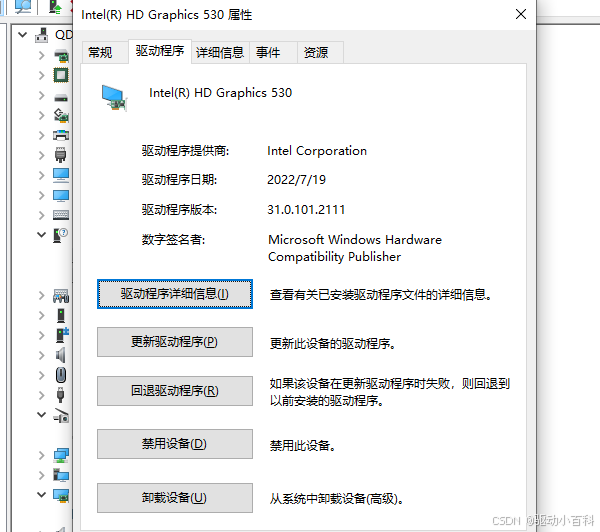Select the storage controller icon with diamond arrow
This screenshot has width=600, height=532.
pos(61,115)
